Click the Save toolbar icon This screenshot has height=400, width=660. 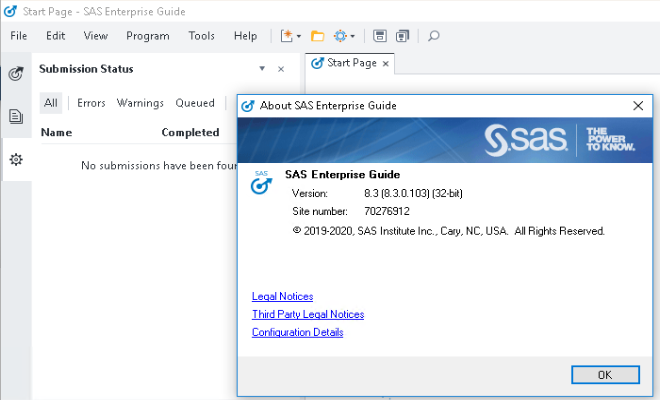point(380,36)
